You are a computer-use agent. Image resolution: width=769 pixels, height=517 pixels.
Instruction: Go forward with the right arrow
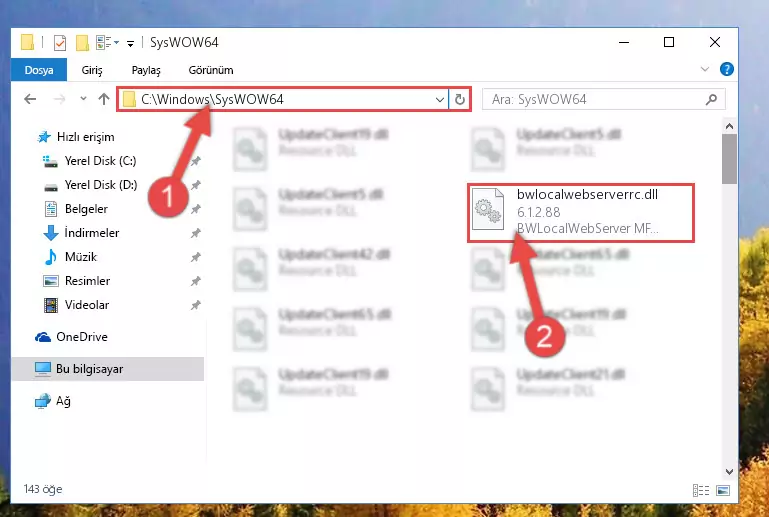click(59, 100)
